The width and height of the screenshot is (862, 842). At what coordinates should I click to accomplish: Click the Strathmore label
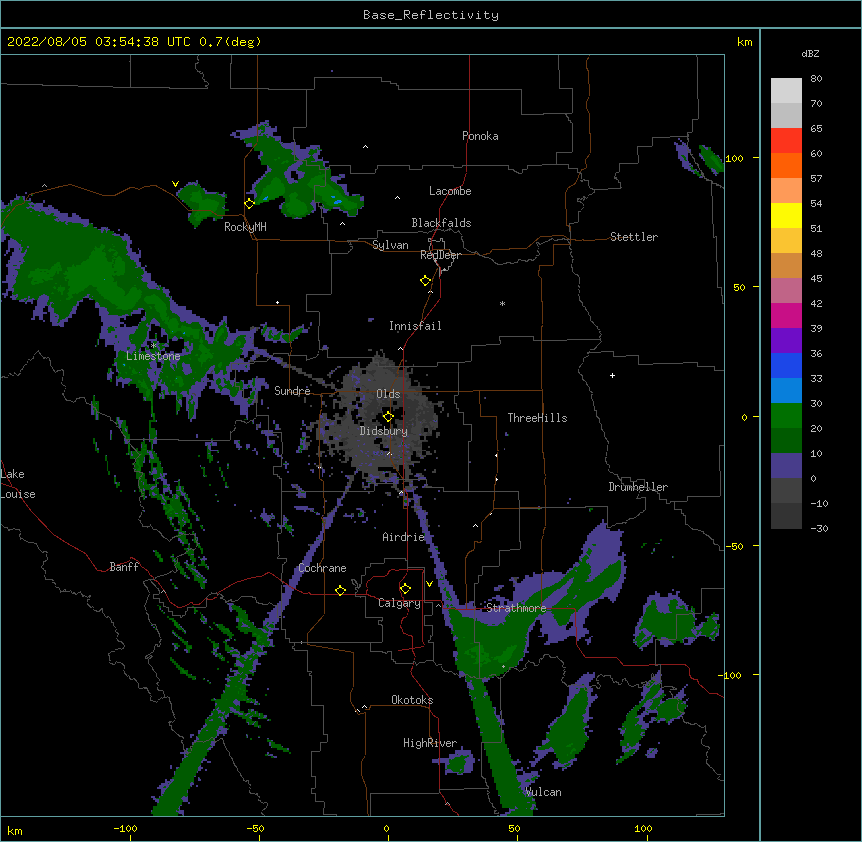(516, 608)
